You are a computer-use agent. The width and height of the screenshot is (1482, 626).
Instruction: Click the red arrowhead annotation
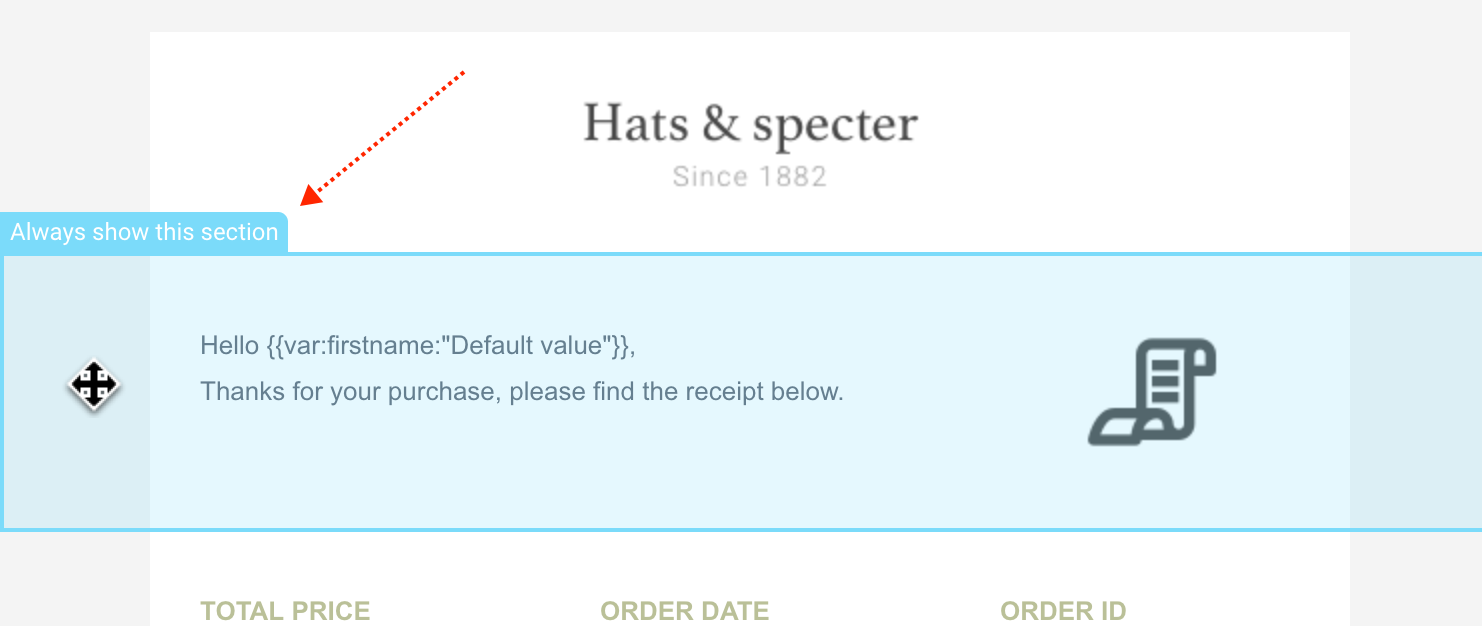[x=312, y=194]
